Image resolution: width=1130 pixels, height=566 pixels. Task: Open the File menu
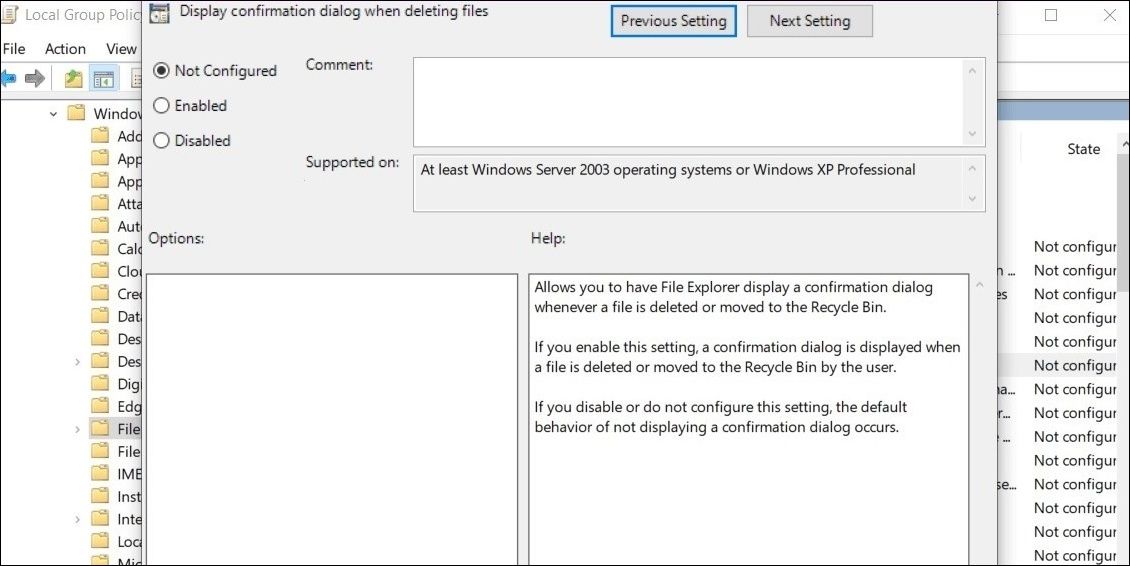[x=14, y=49]
